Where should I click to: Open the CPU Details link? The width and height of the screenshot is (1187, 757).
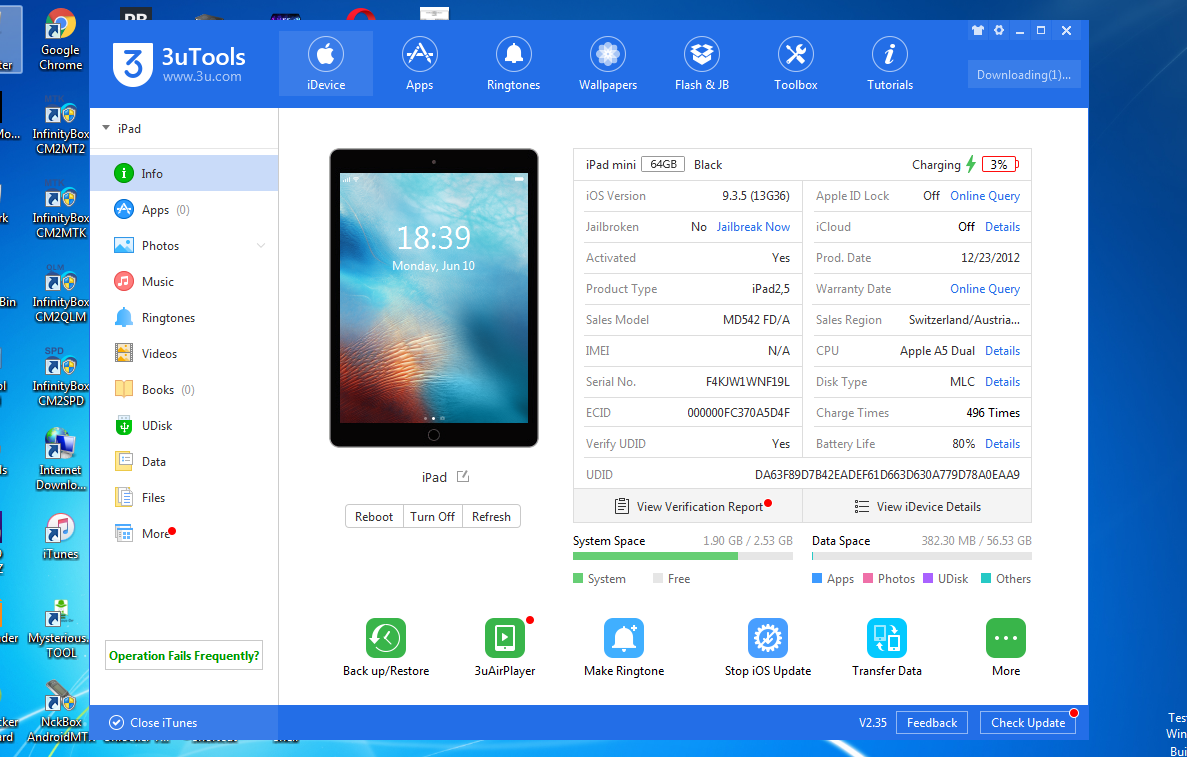1002,350
